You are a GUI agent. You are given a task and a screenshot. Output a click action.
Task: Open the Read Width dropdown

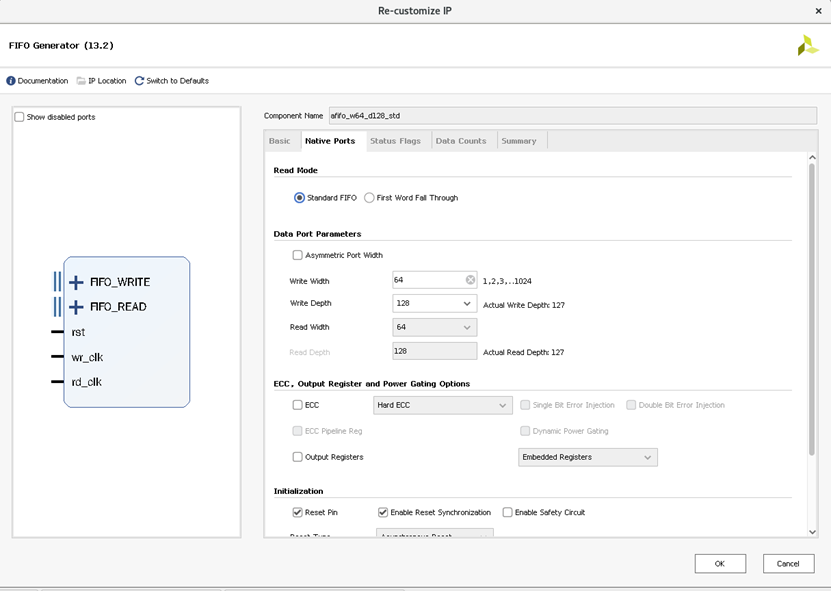tap(435, 328)
